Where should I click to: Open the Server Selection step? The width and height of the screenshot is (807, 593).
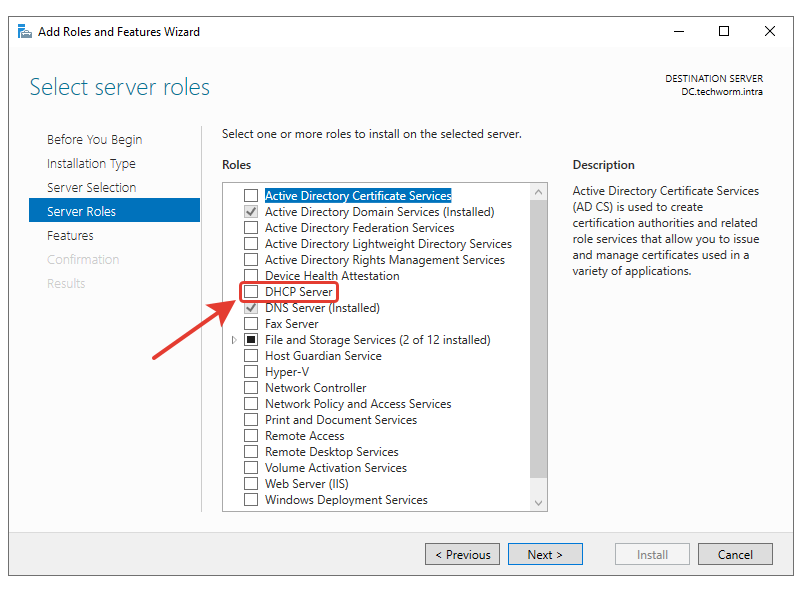coord(91,188)
